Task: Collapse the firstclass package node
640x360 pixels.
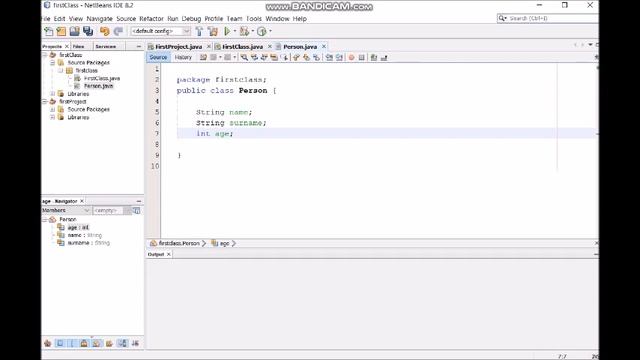Action: point(60,70)
